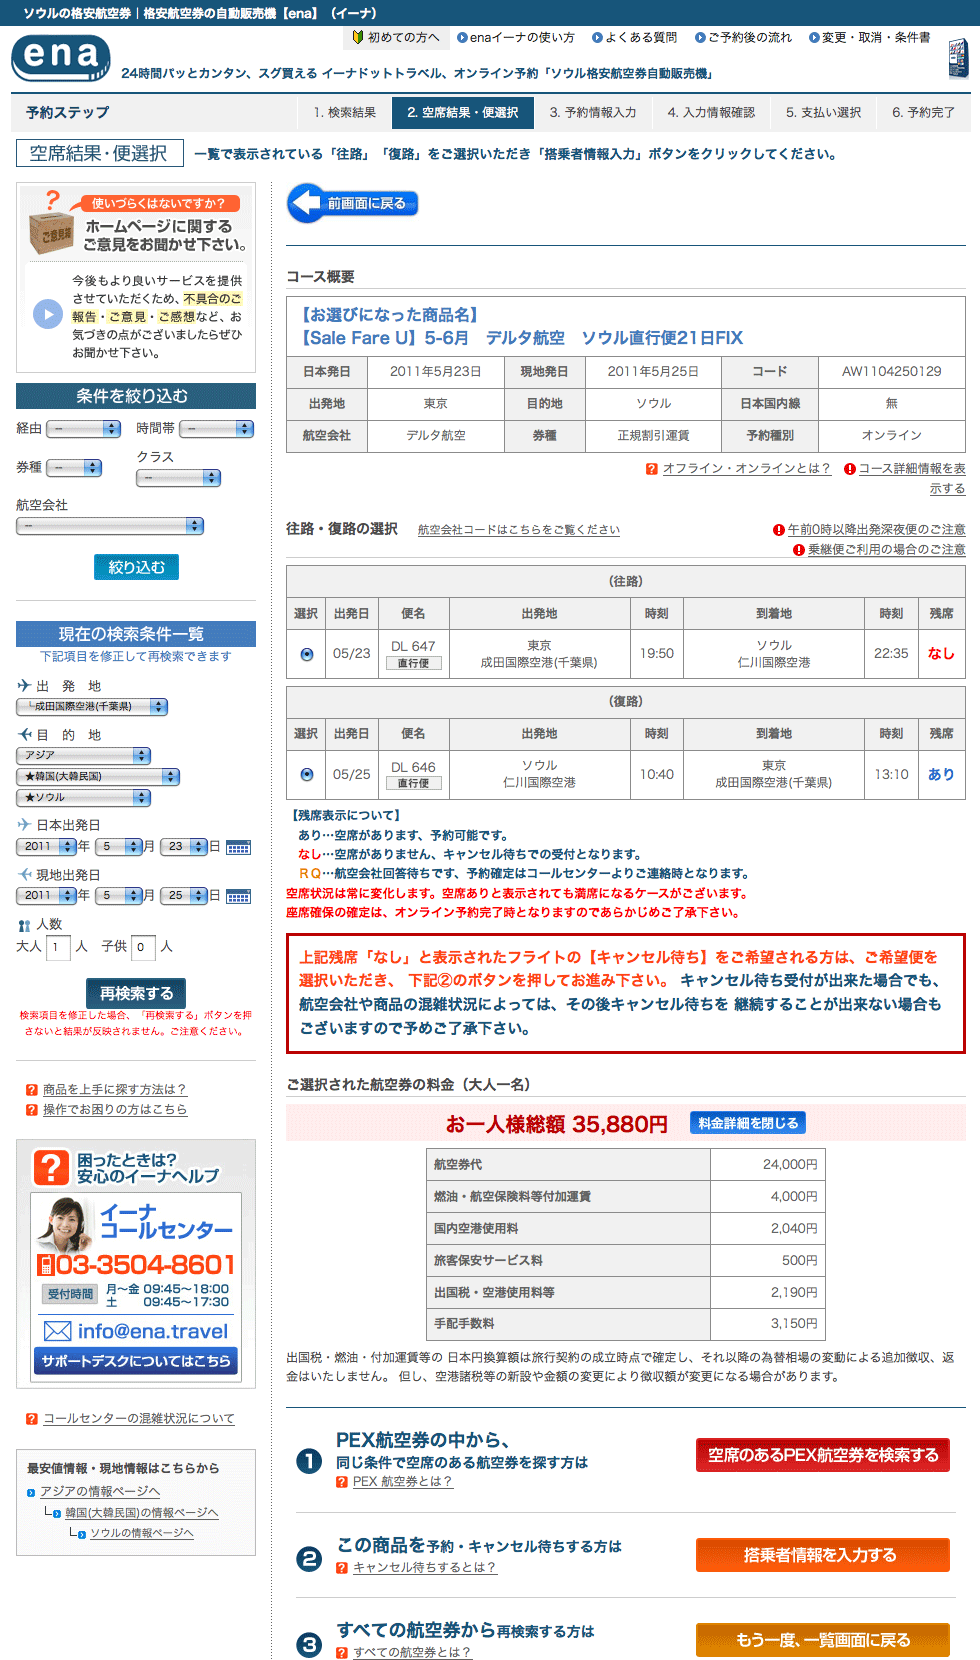The height and width of the screenshot is (1660, 980).
Task: Click the 1. 検索結果 step tab
Action: [345, 113]
